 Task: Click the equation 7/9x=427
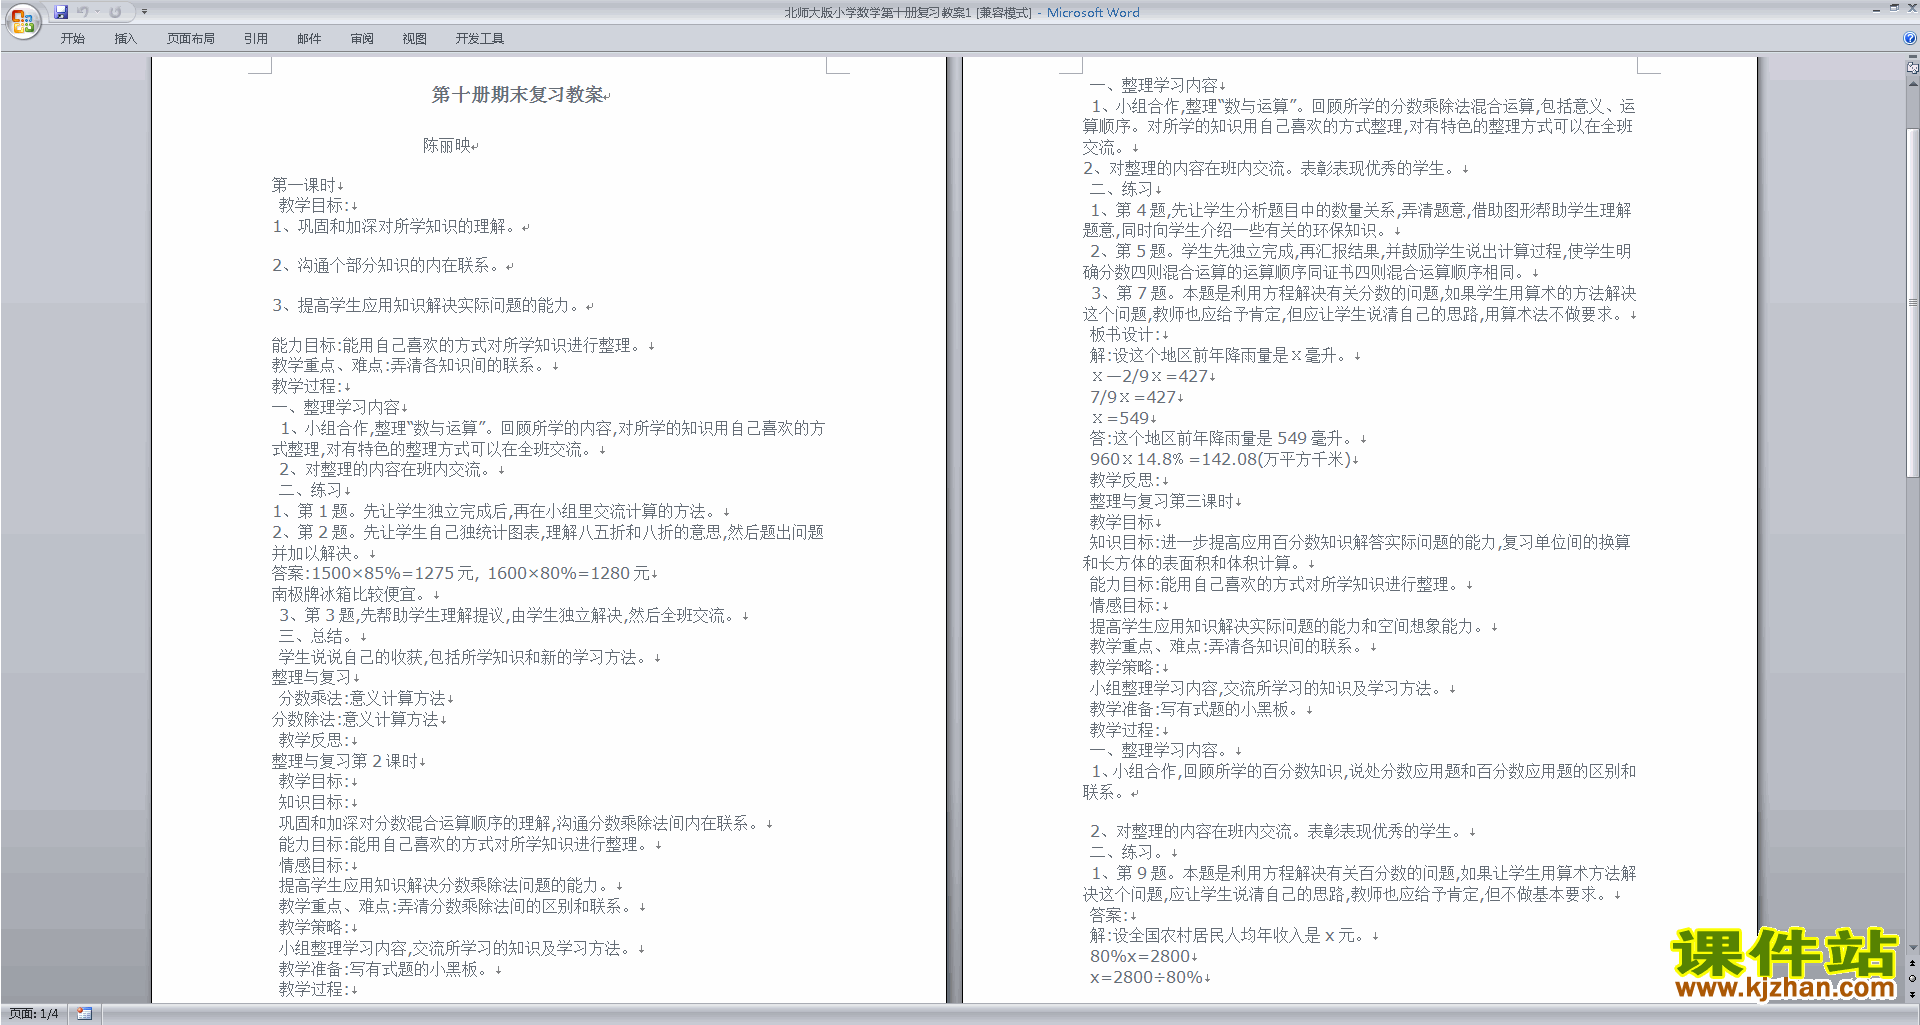tap(1133, 397)
